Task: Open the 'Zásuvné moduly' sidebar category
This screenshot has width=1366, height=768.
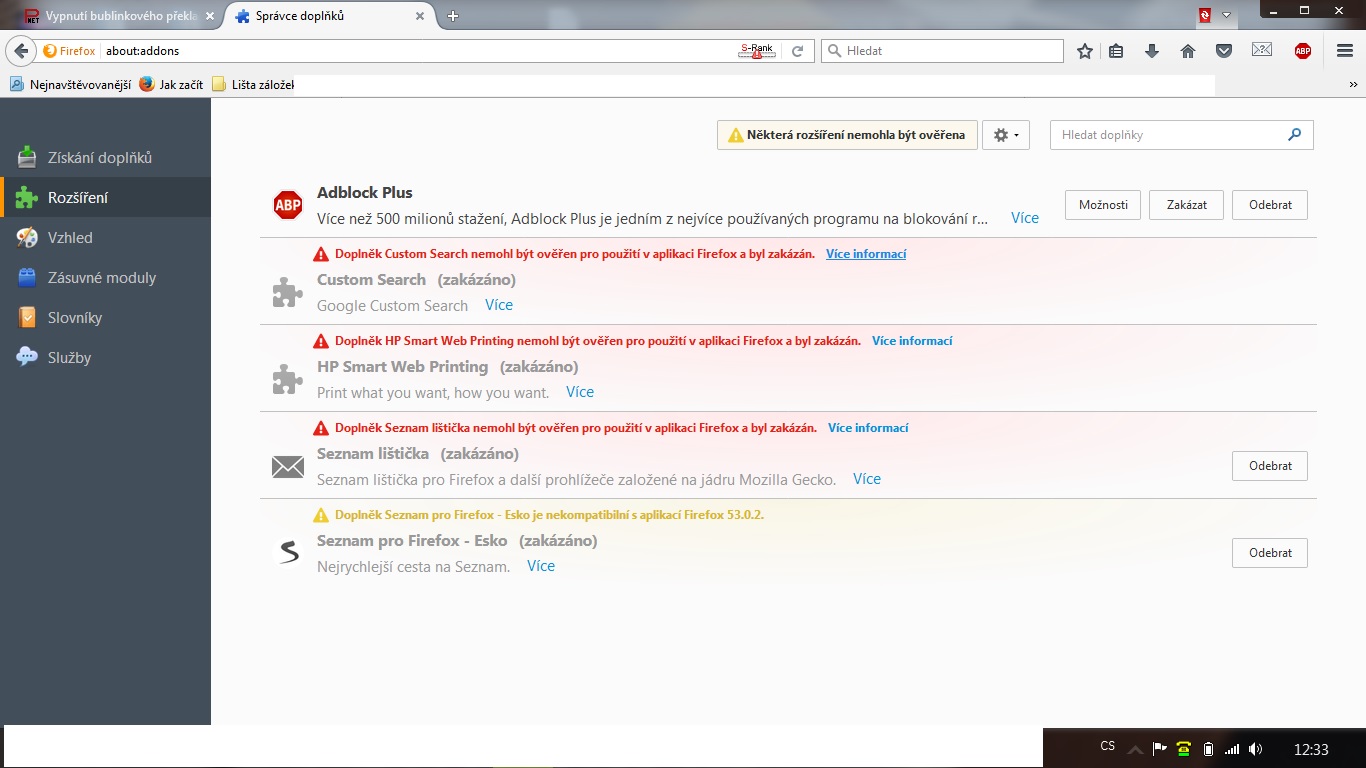Action: coord(105,278)
